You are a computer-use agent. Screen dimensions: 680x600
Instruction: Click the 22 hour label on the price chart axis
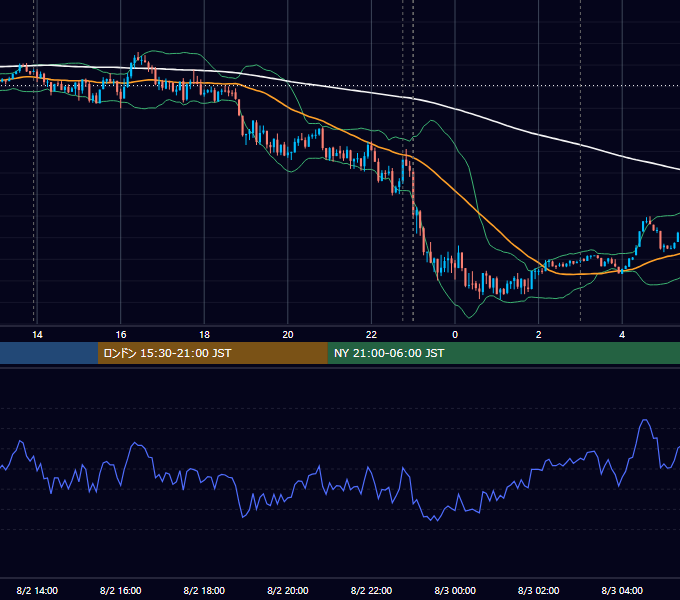pos(371,335)
